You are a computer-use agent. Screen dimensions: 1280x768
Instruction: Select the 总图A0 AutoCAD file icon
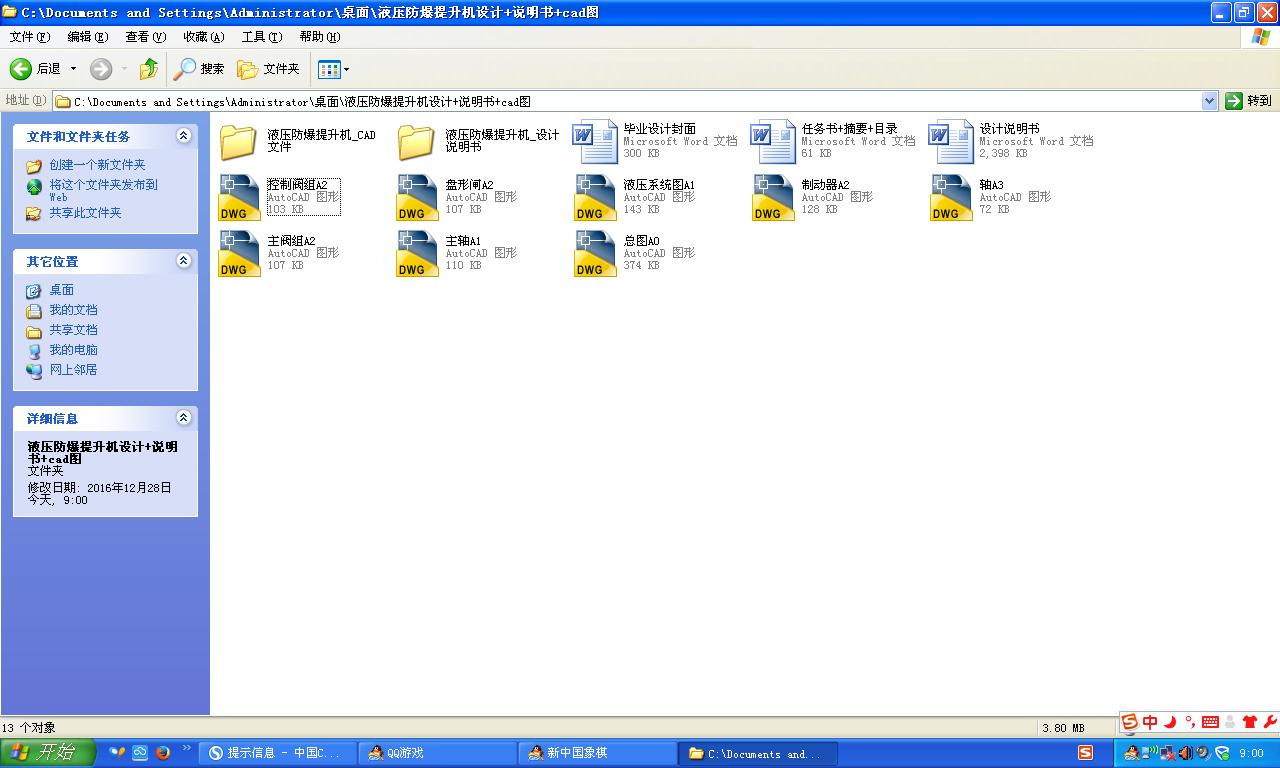click(x=594, y=252)
